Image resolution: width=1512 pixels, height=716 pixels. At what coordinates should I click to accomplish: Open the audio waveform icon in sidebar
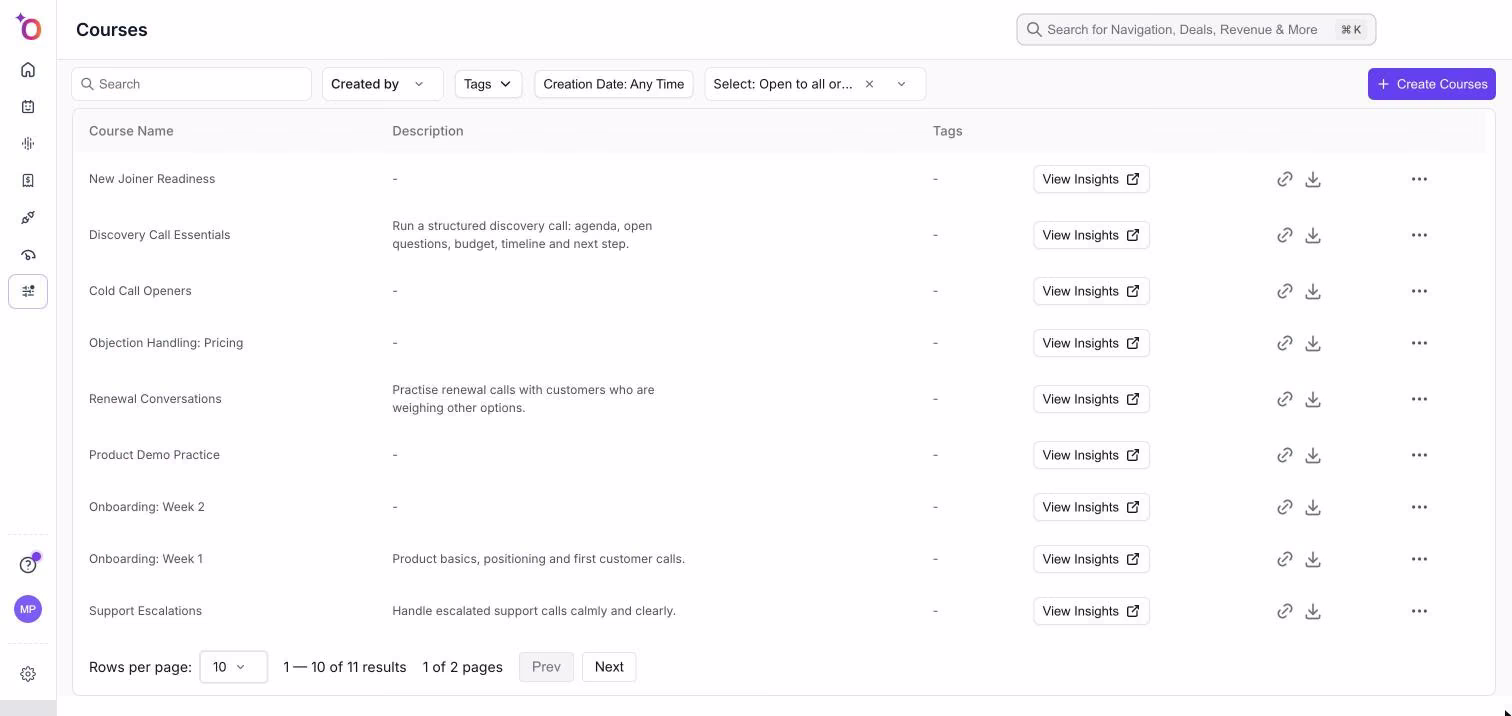28,144
